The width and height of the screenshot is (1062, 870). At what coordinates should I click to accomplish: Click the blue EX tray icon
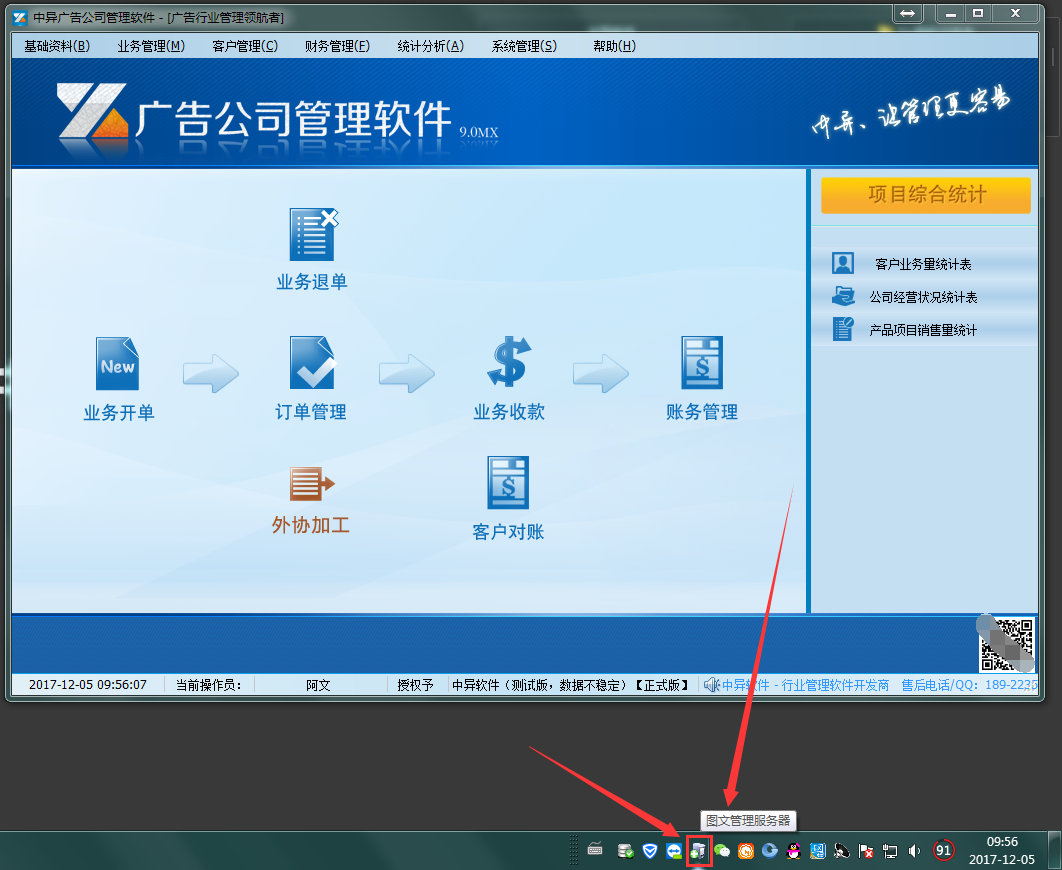(x=817, y=850)
